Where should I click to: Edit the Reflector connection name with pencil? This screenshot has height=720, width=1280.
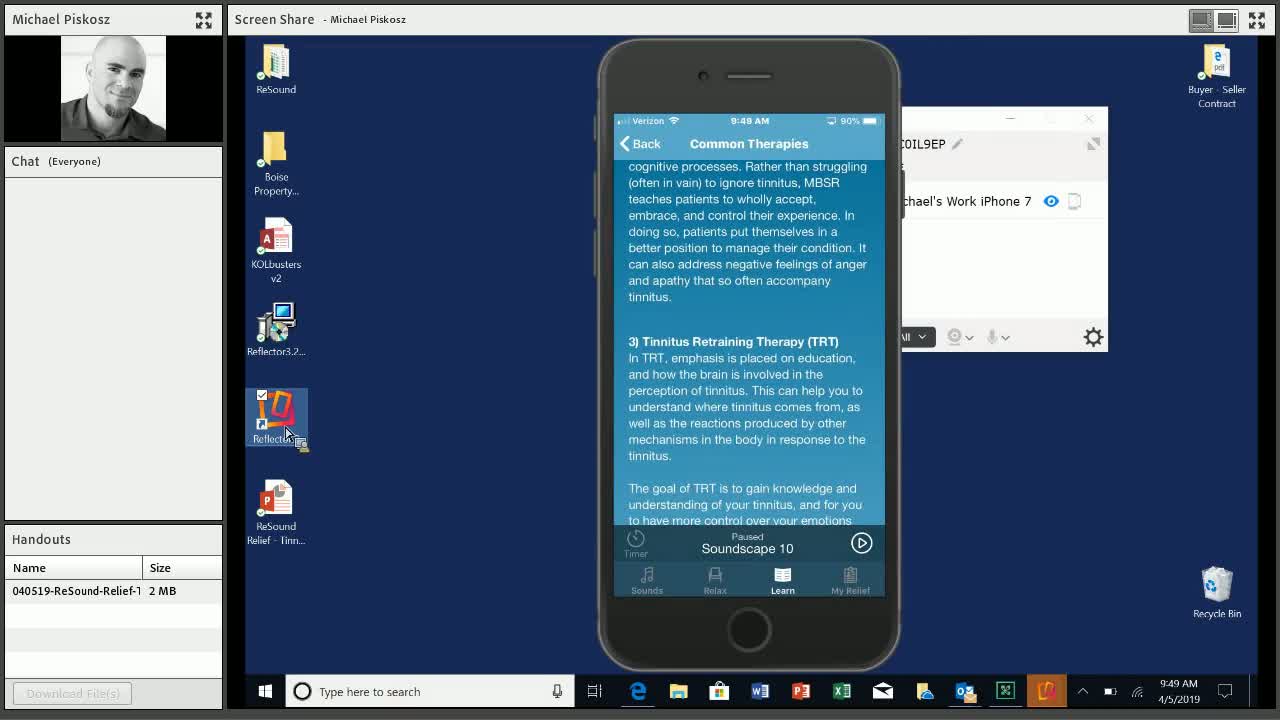point(957,144)
